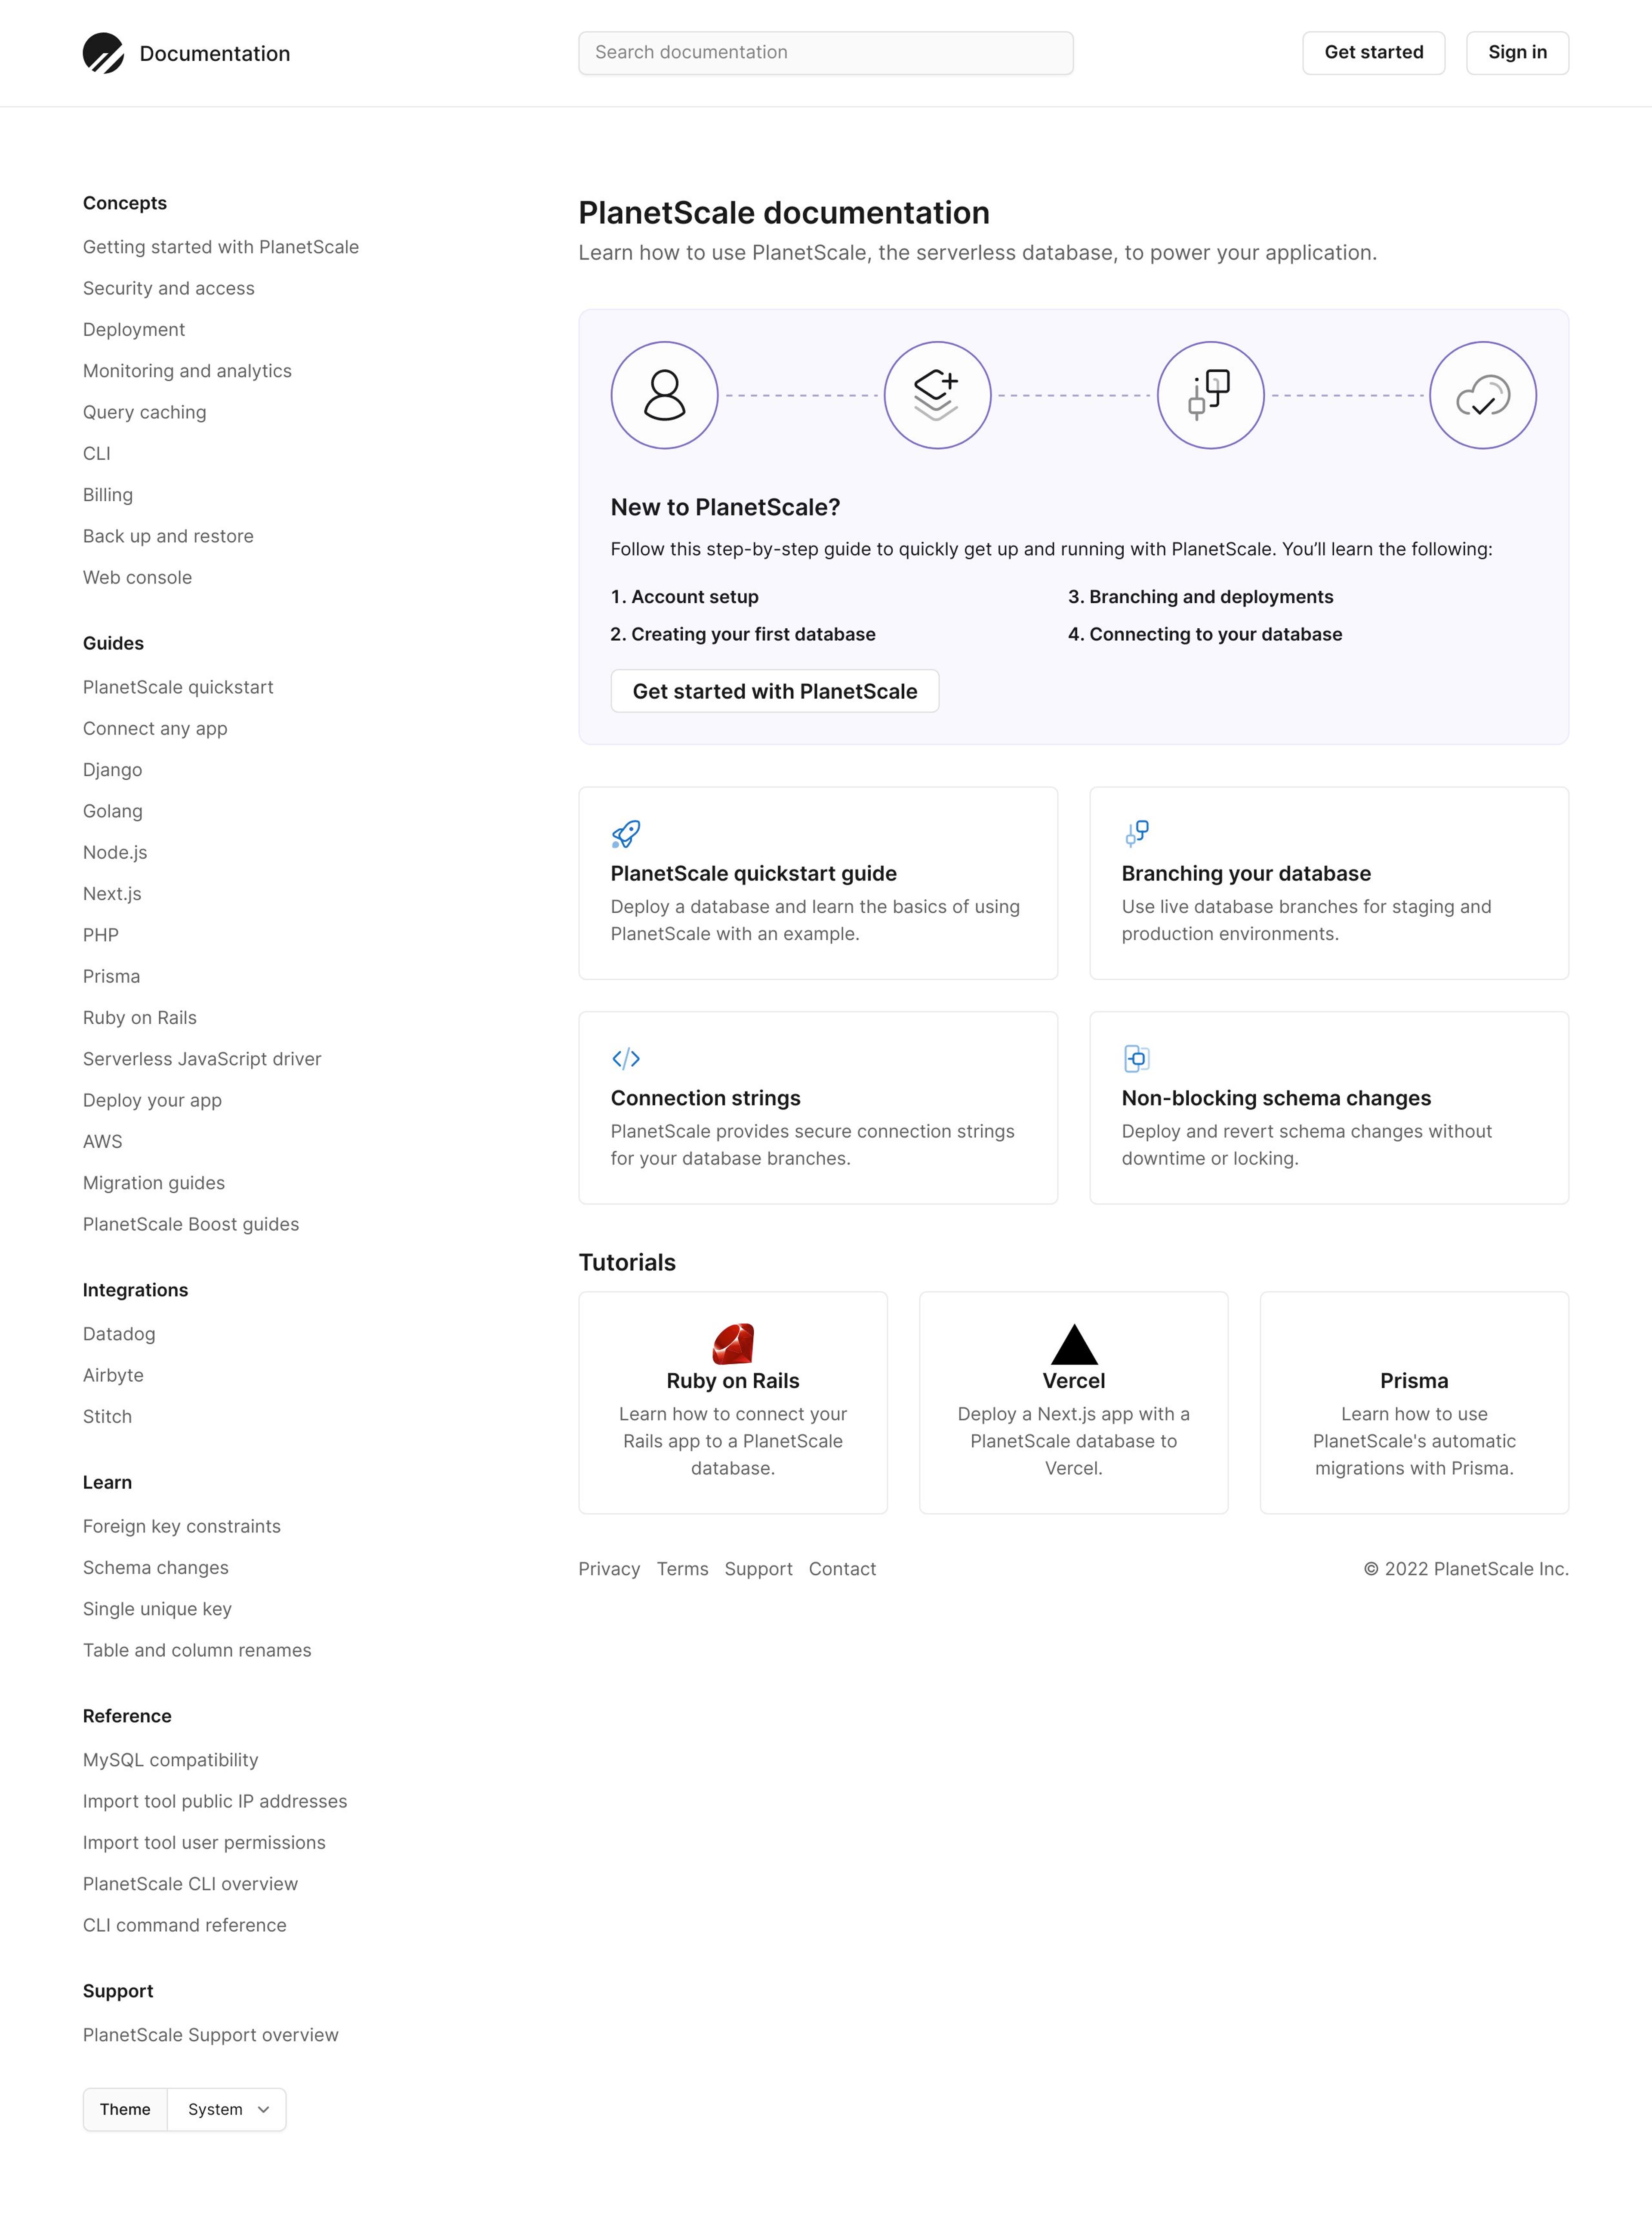Open Web console link

tap(137, 577)
